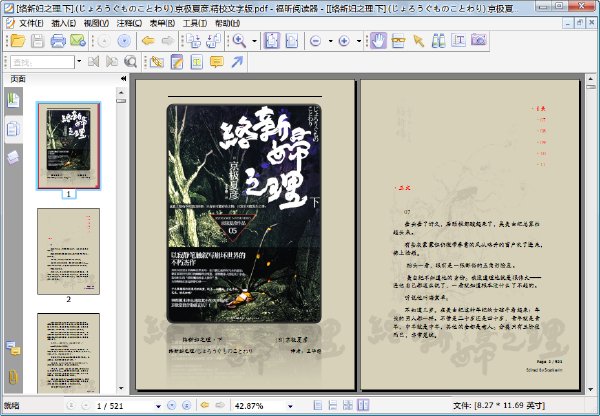
Task: Click the binoculars Search icon
Action: [439, 41]
